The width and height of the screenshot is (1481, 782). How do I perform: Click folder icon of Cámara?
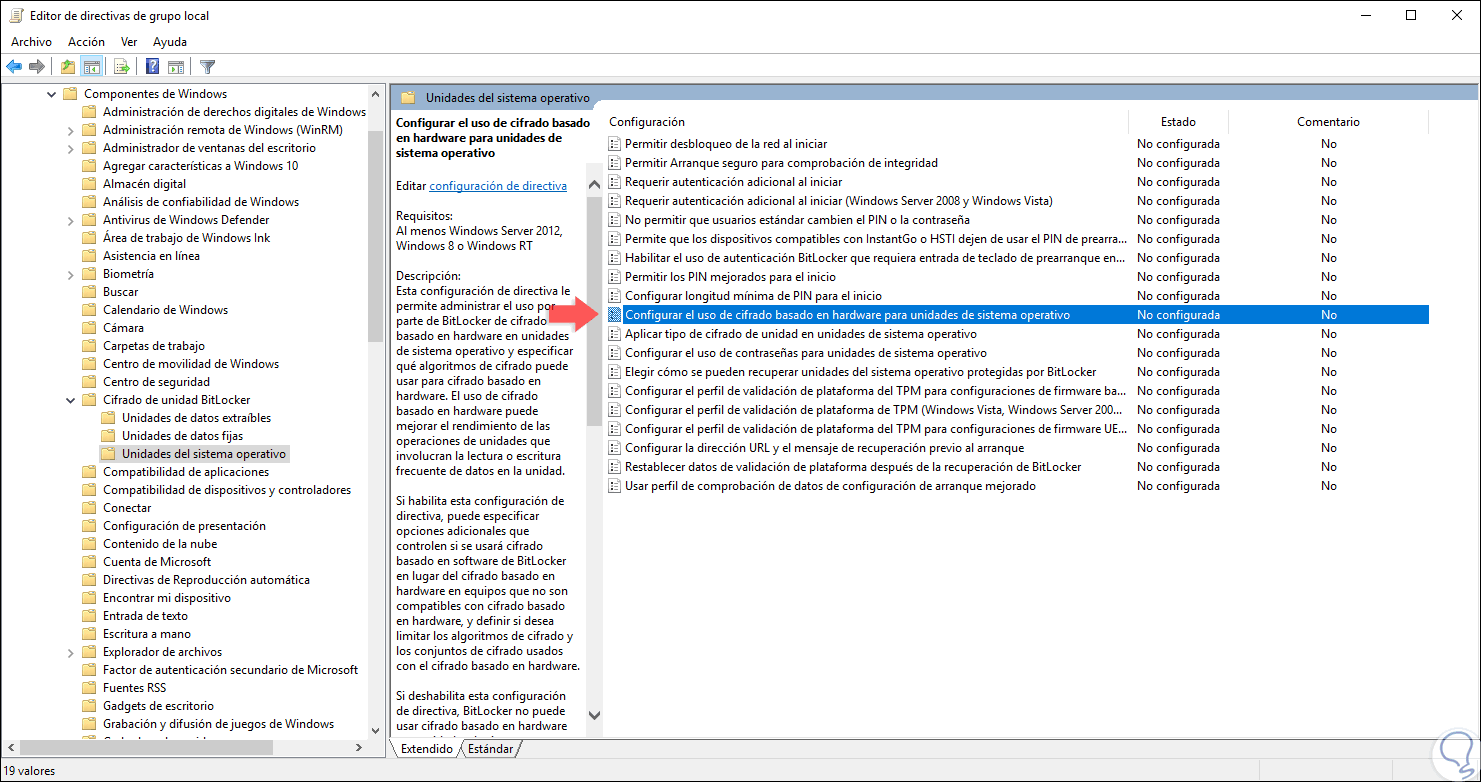tap(90, 328)
